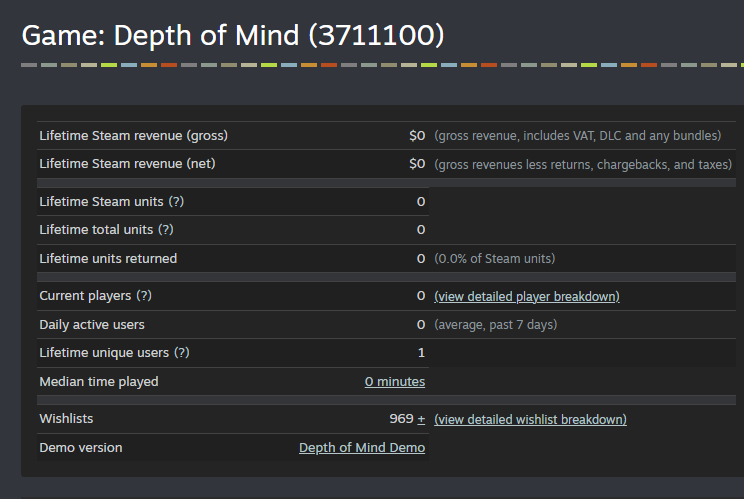Click the 'Daily active users' label

pos(92,324)
